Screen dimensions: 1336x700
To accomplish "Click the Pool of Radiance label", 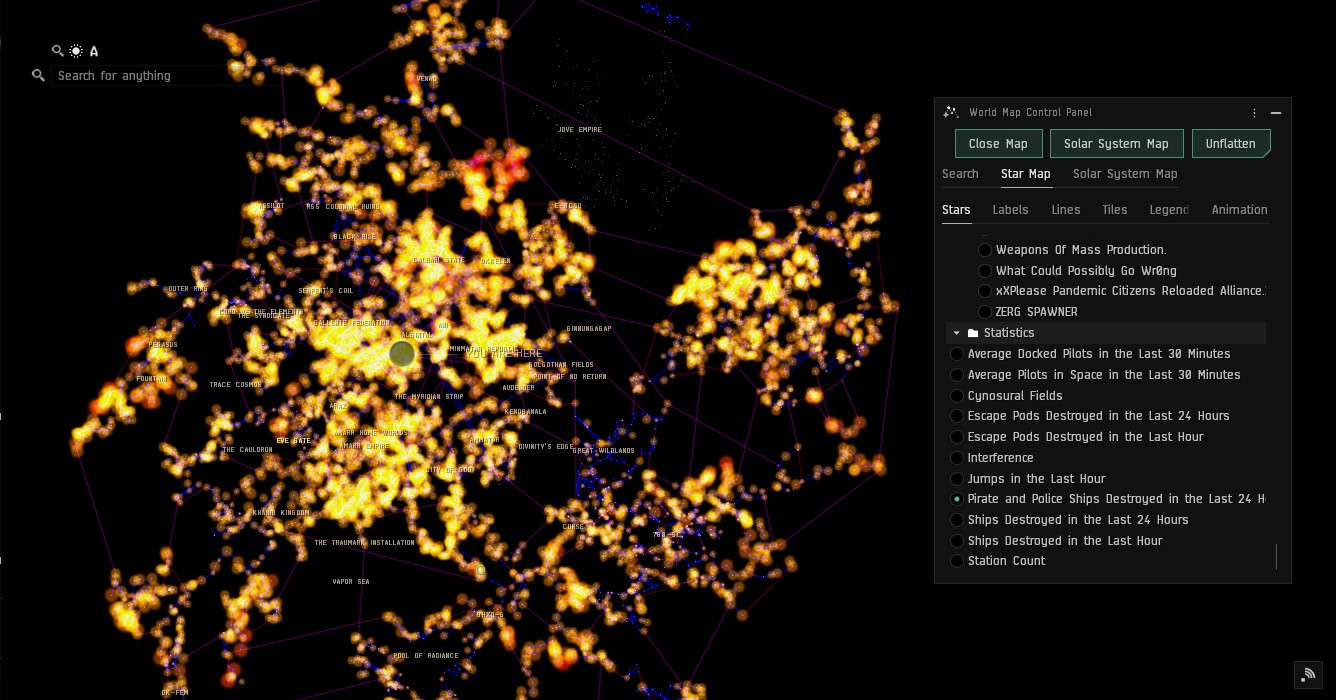I will click(x=426, y=656).
